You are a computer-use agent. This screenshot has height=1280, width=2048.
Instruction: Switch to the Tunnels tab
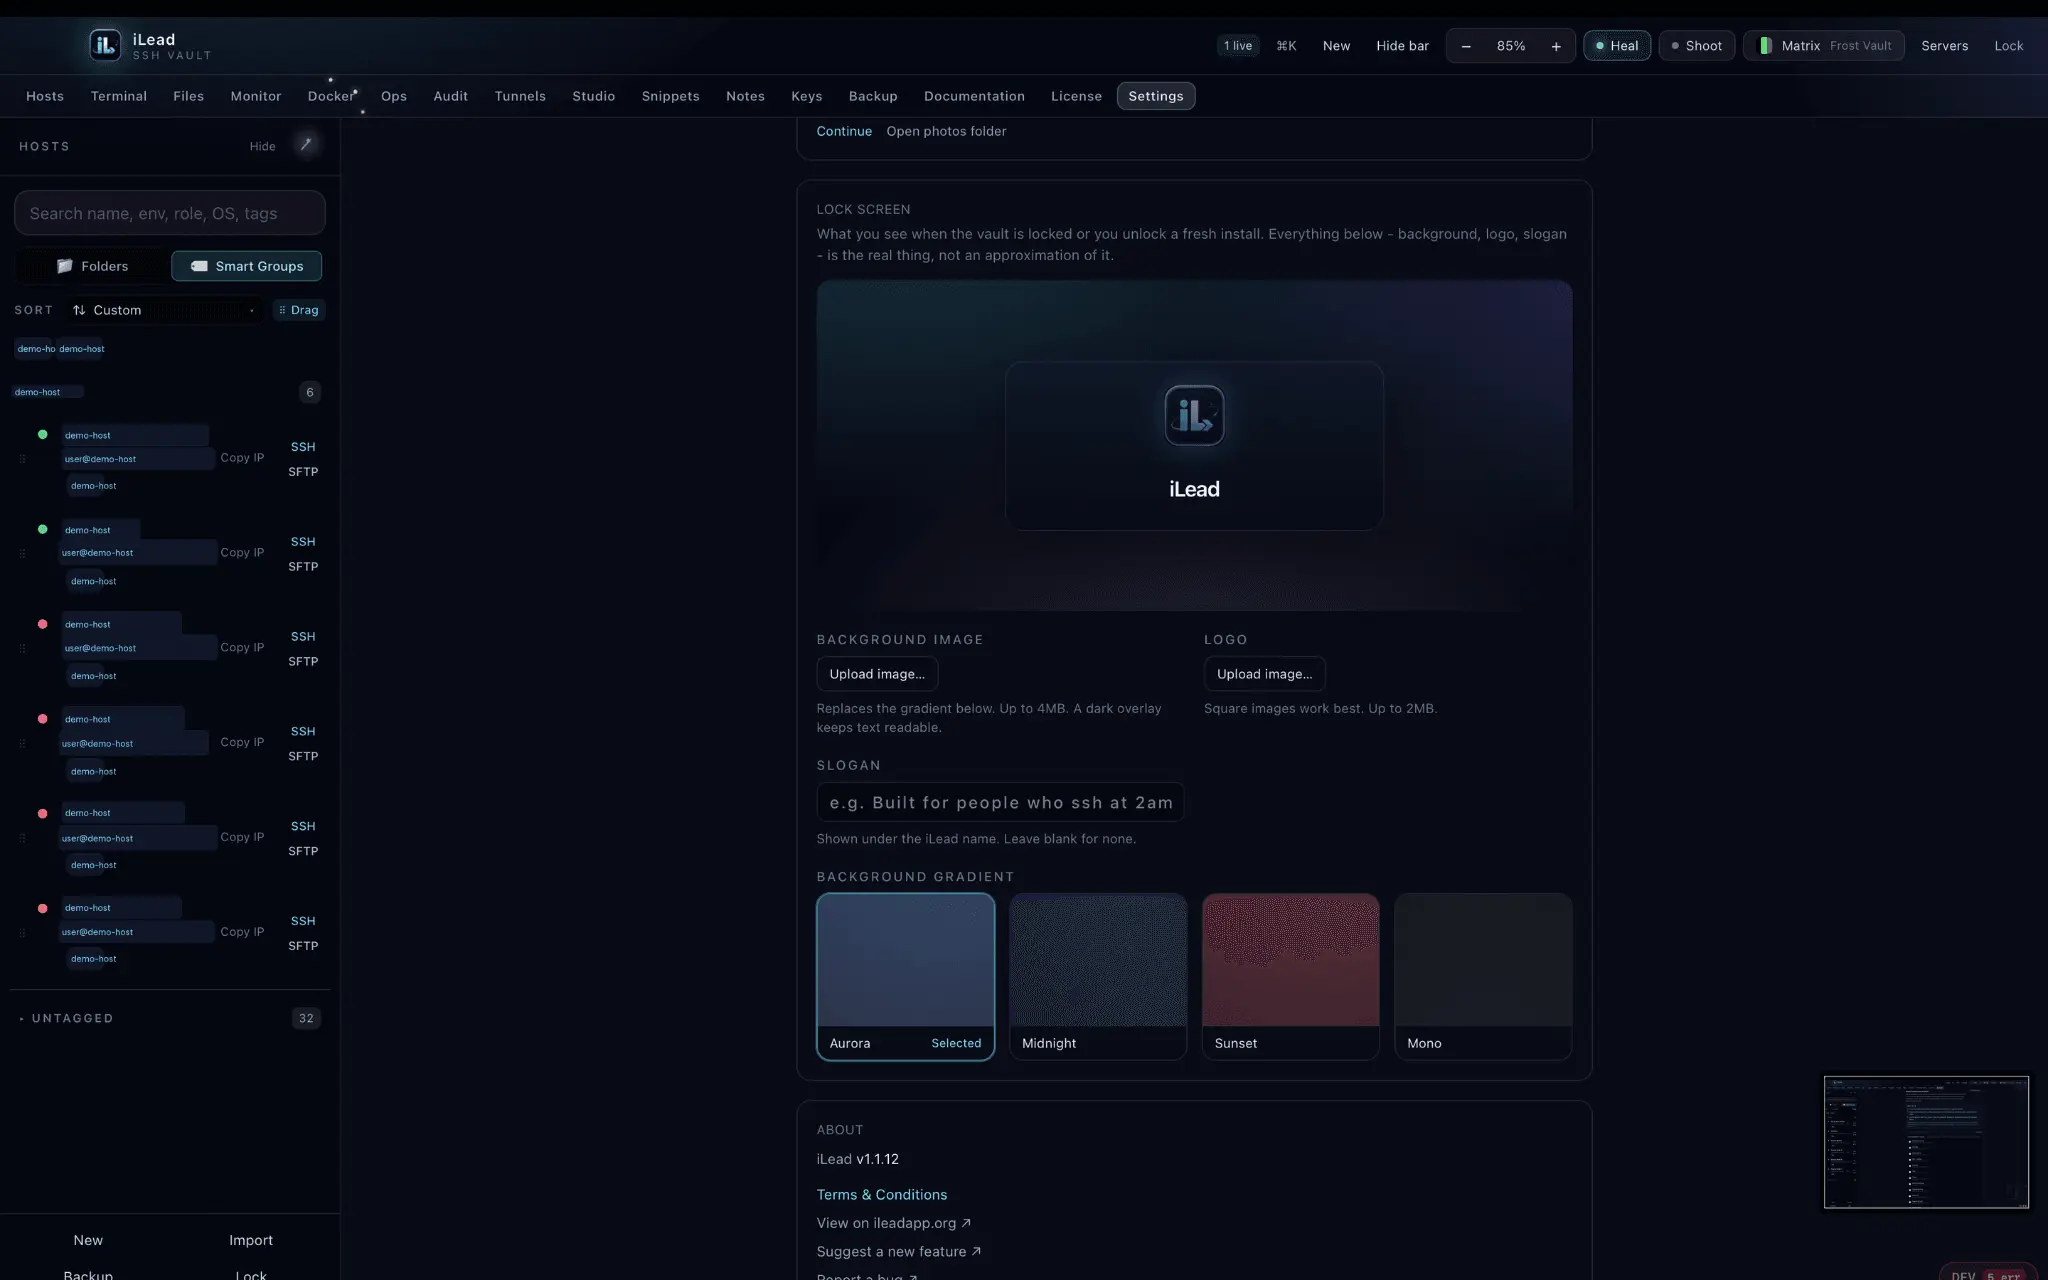point(520,96)
